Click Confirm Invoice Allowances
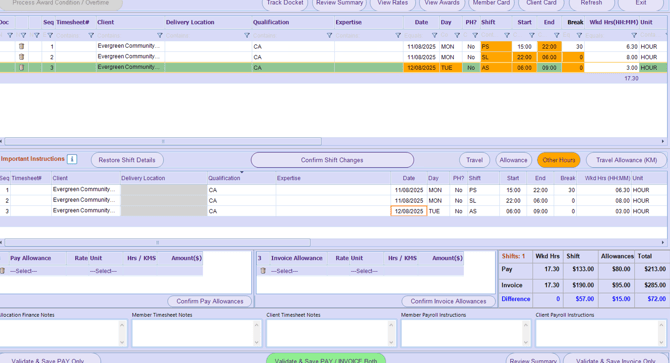 [x=448, y=301]
